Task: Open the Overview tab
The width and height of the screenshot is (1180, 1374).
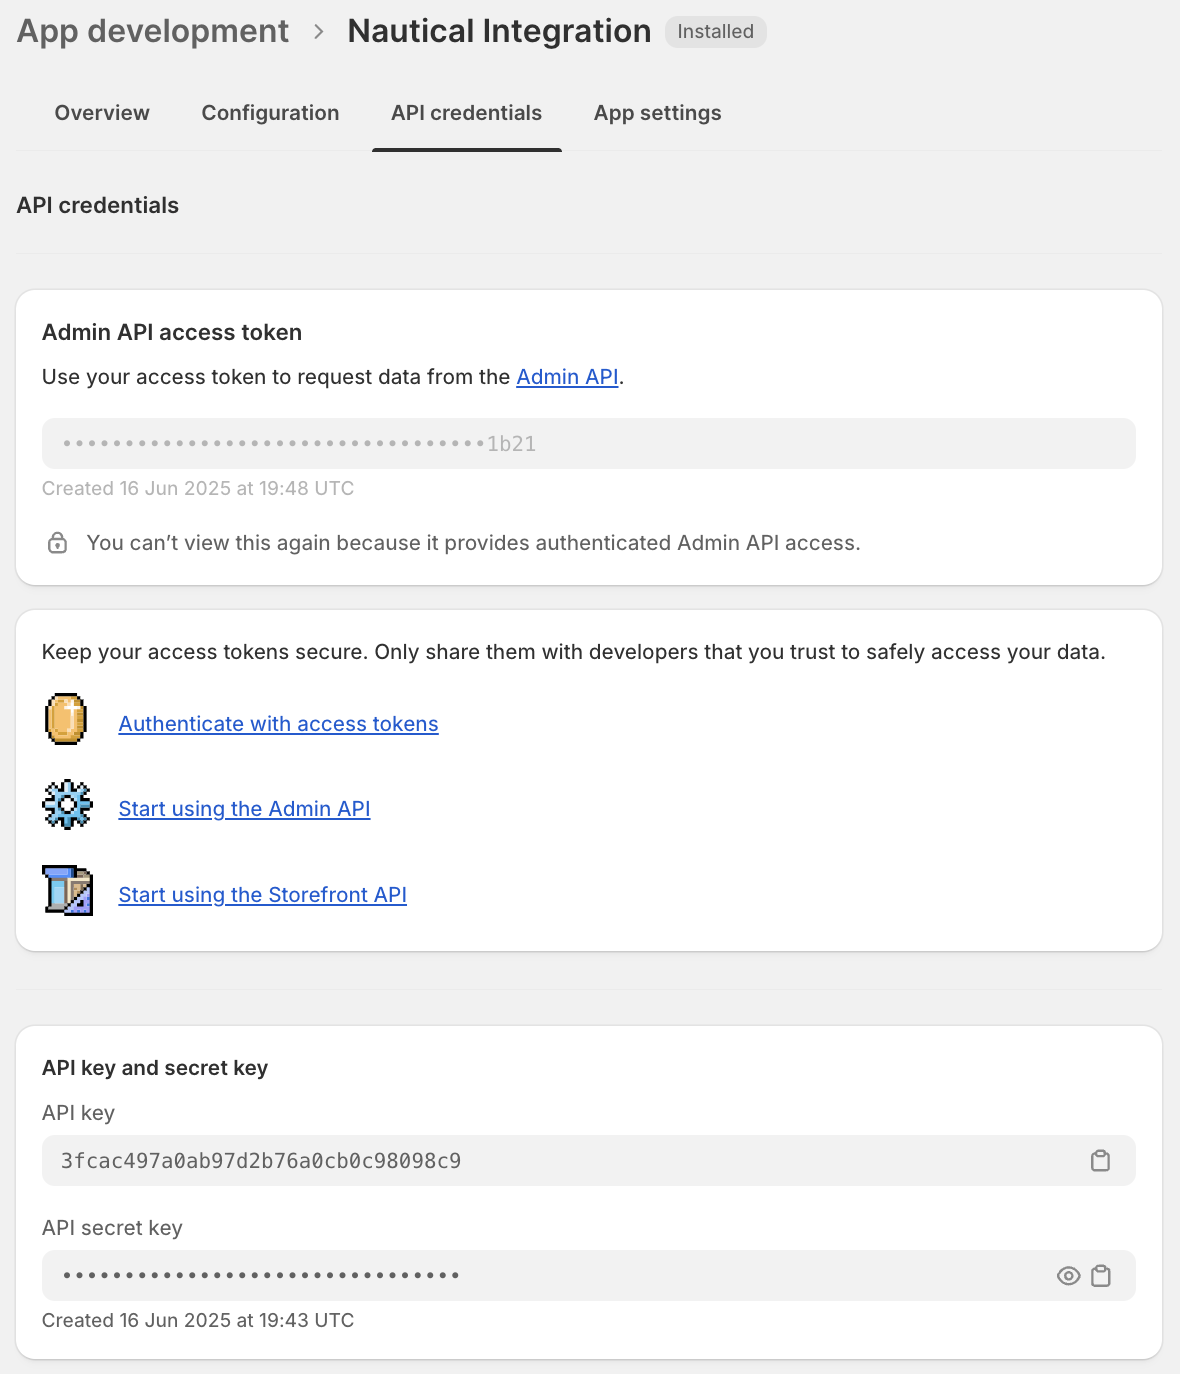Action: coord(102,113)
